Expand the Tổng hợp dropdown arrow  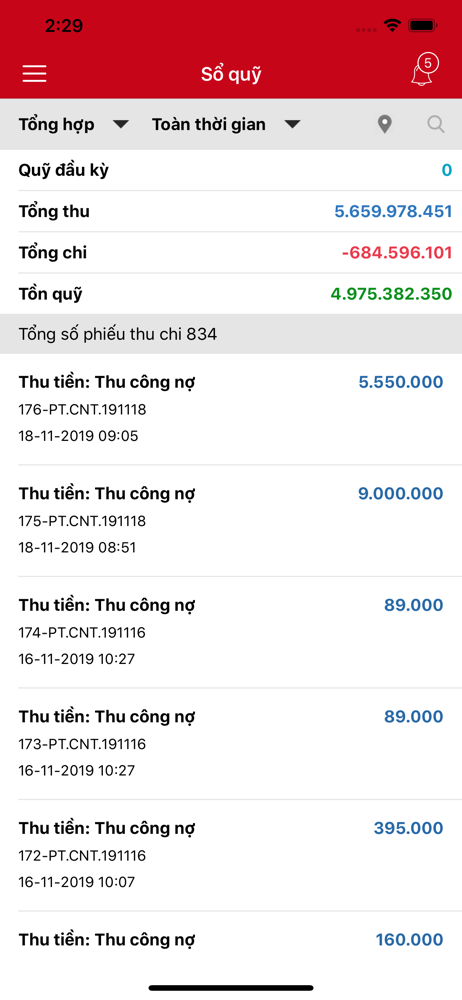point(121,125)
